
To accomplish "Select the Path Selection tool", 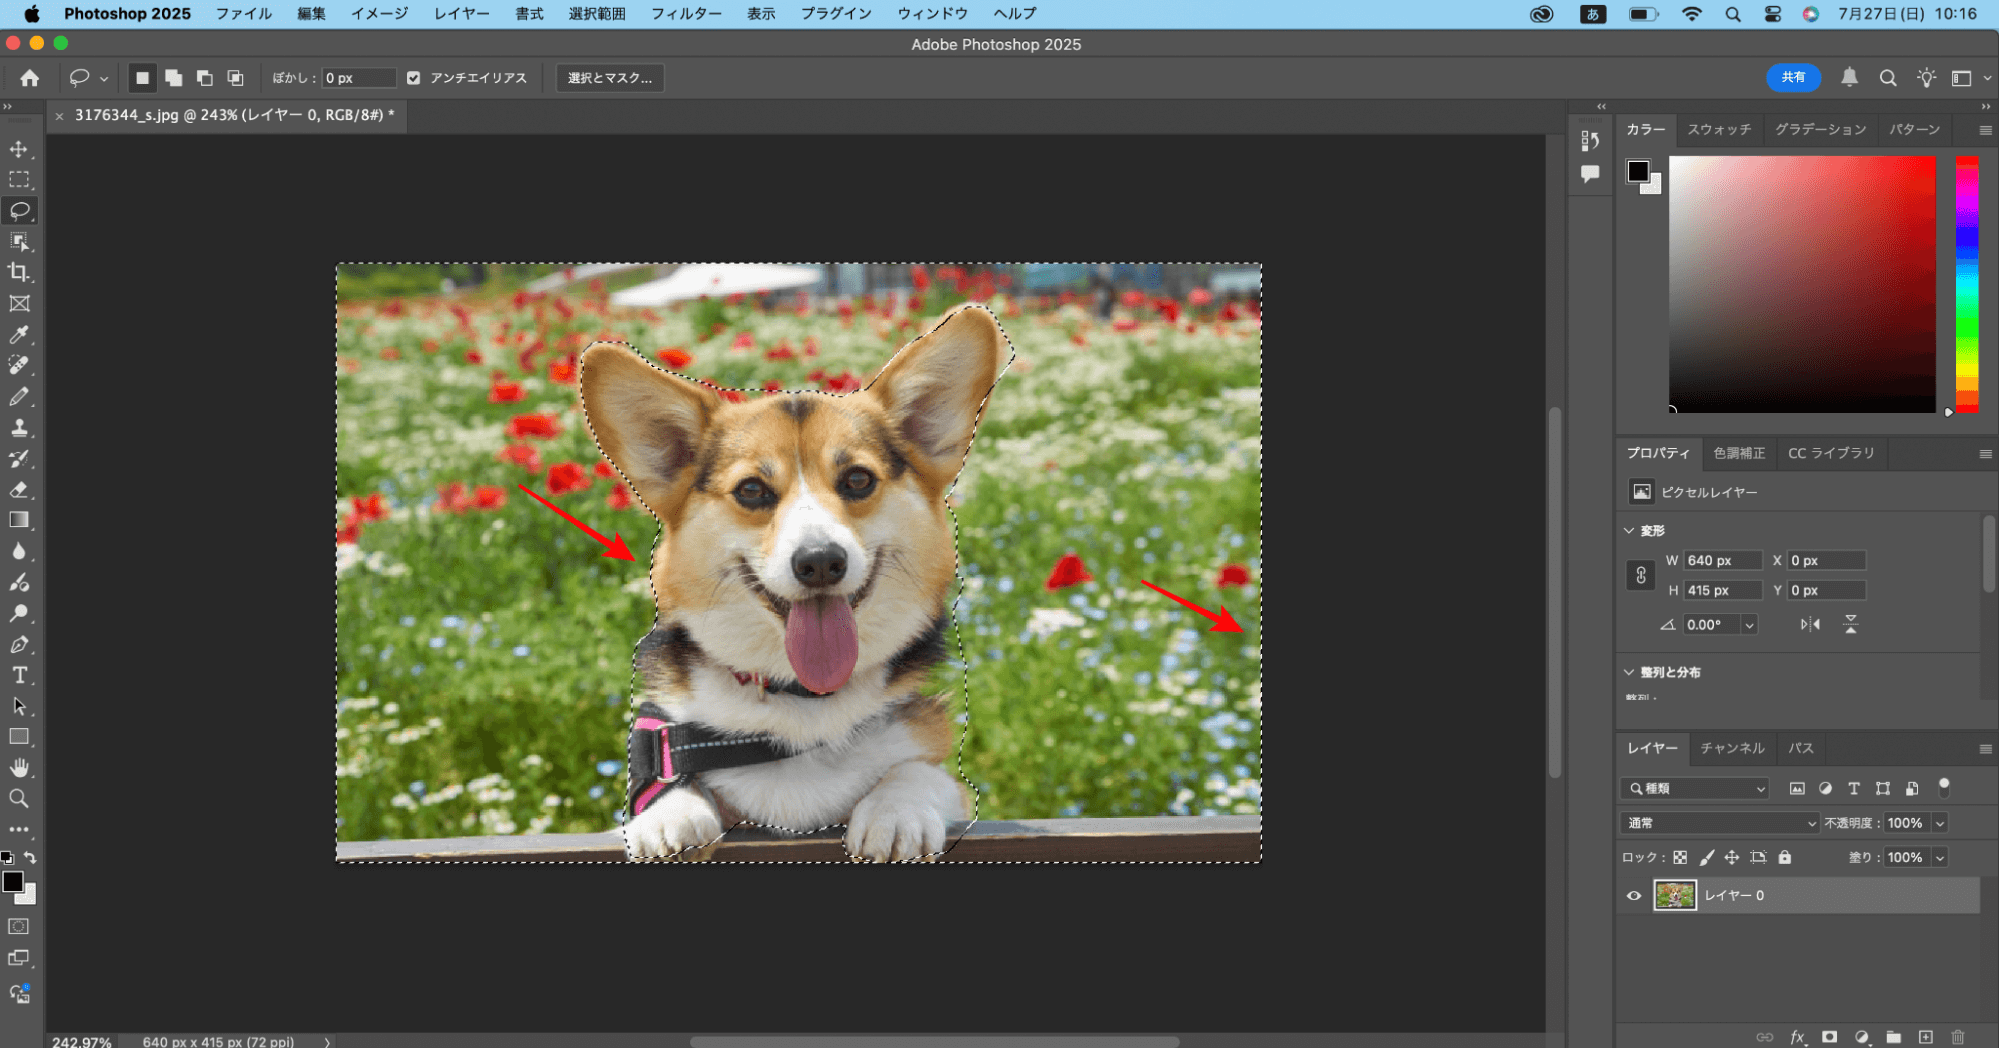I will (19, 706).
